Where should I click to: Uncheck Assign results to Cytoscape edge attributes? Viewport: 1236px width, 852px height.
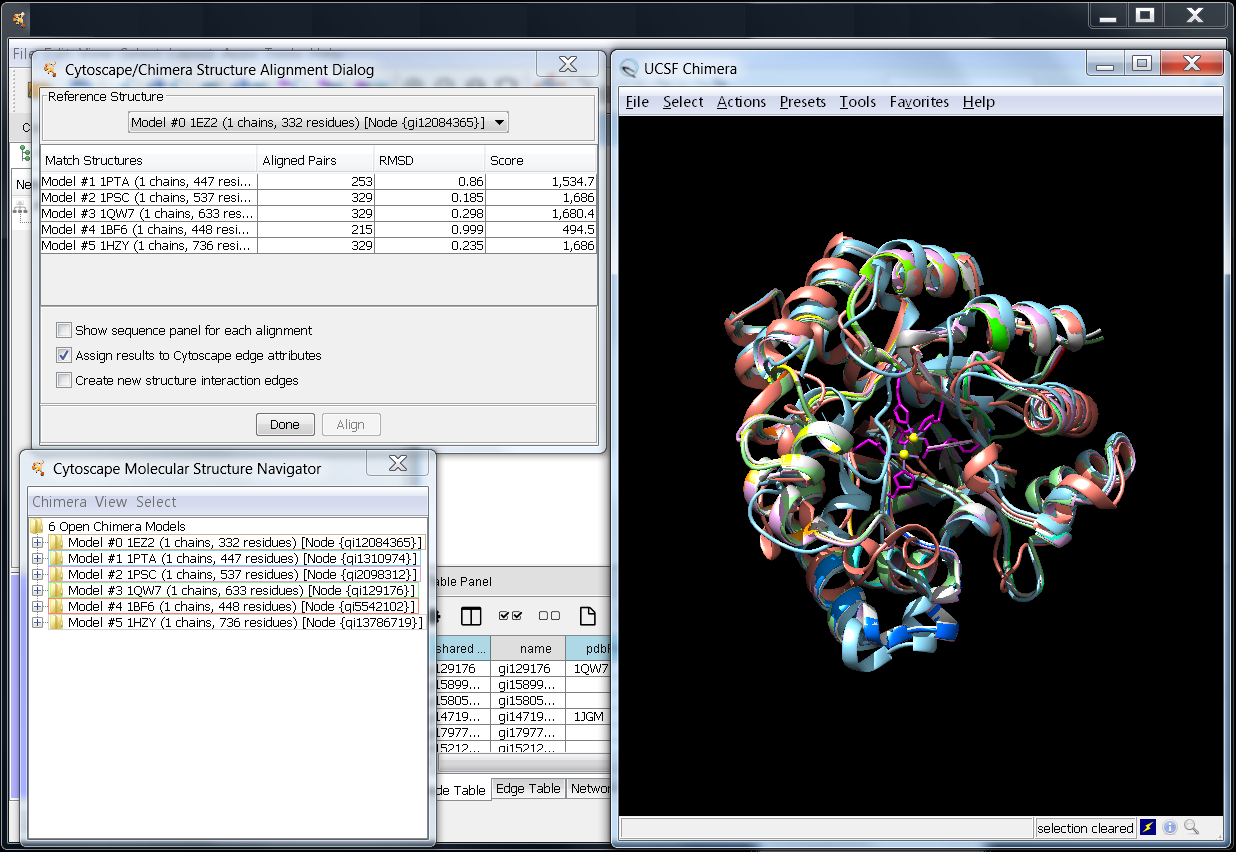[64, 355]
